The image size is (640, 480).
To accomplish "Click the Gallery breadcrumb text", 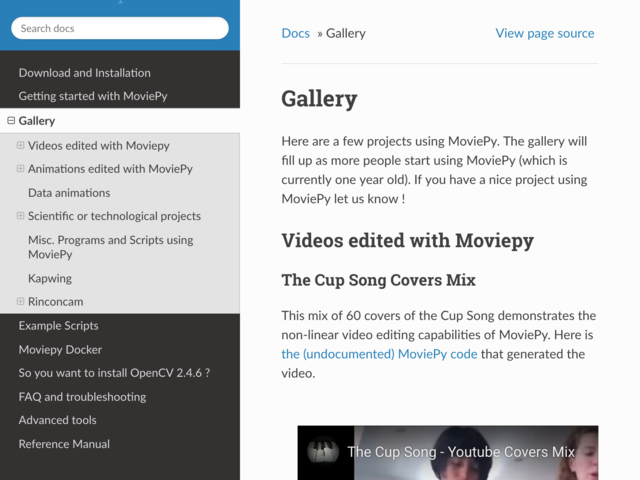I will [x=345, y=33].
